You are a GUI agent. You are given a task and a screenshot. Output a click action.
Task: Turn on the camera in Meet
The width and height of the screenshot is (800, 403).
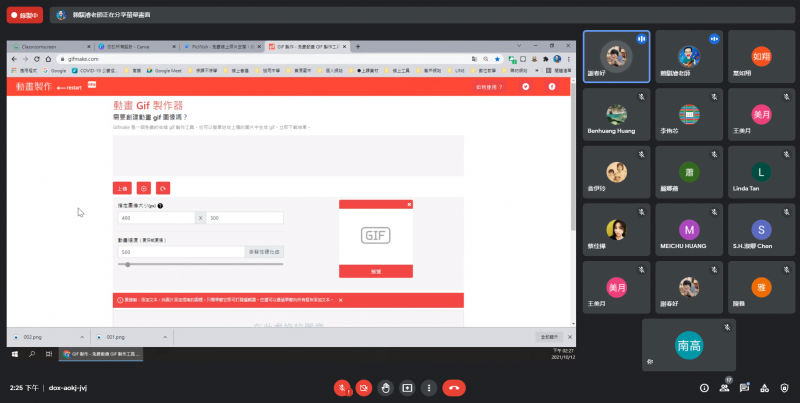[x=364, y=388]
